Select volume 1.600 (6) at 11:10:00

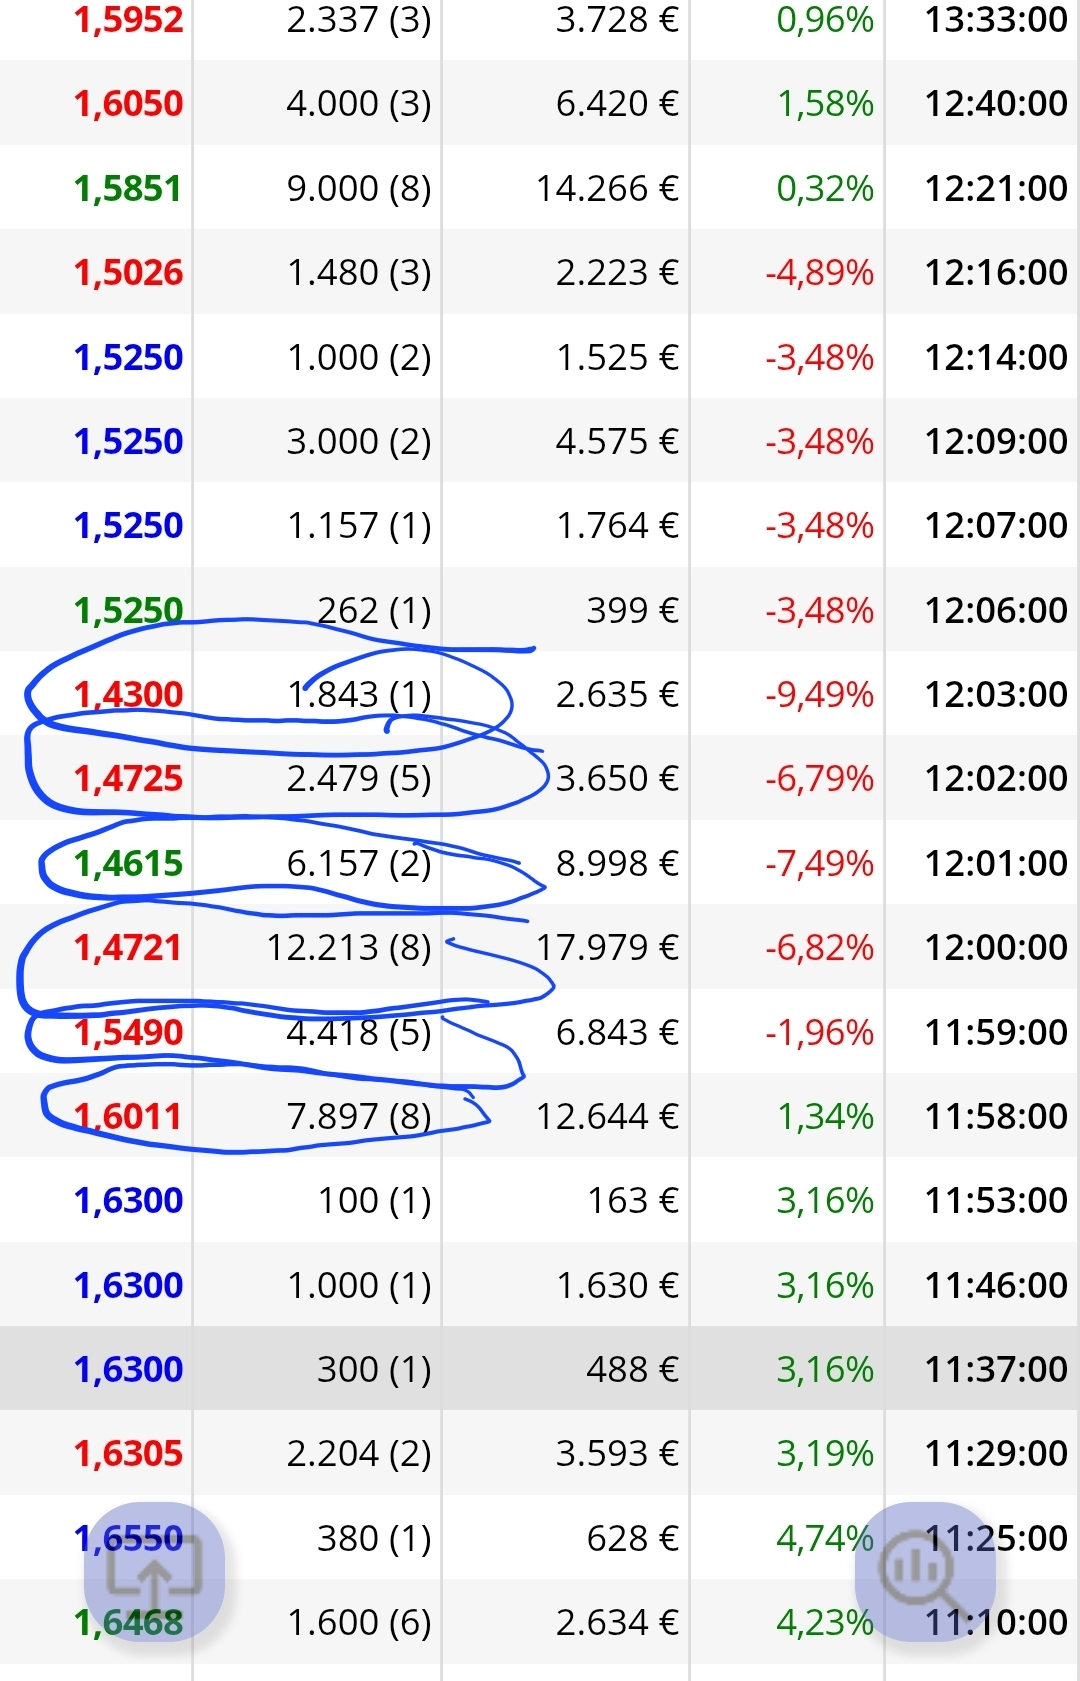[x=359, y=1622]
